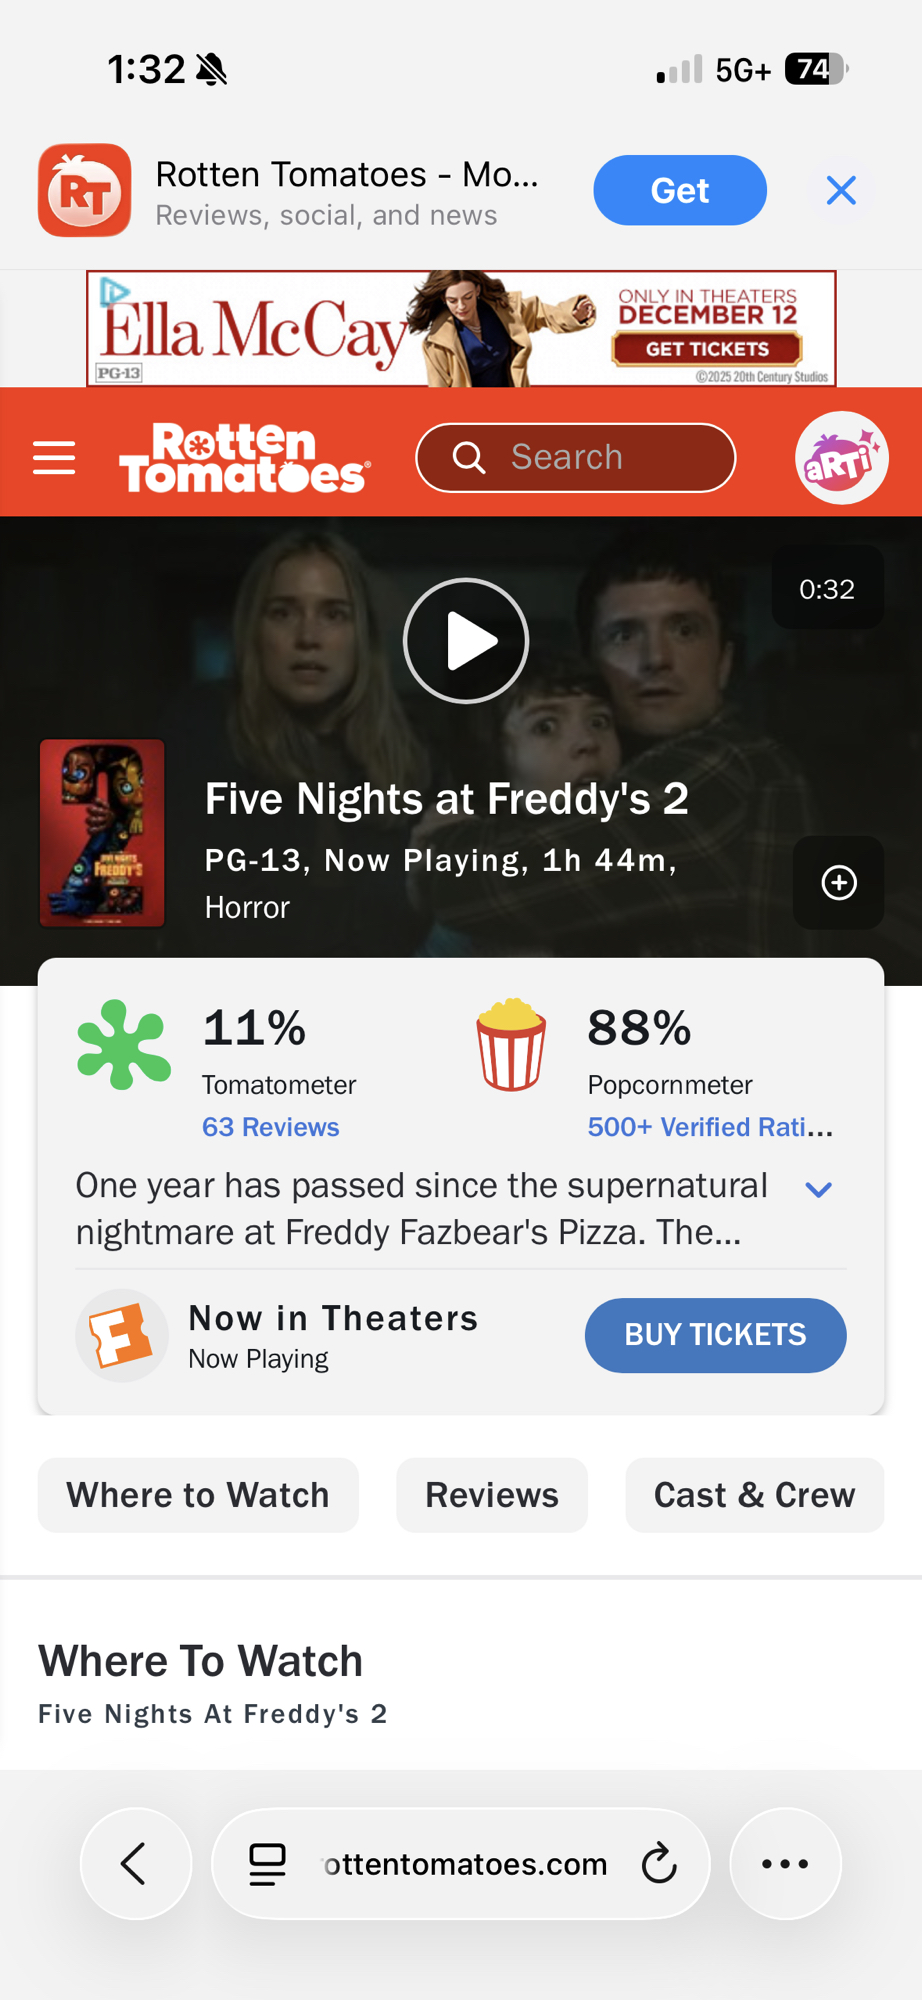
Task: Tap the Rotten Tomatoes app icon in banner
Action: tap(85, 190)
